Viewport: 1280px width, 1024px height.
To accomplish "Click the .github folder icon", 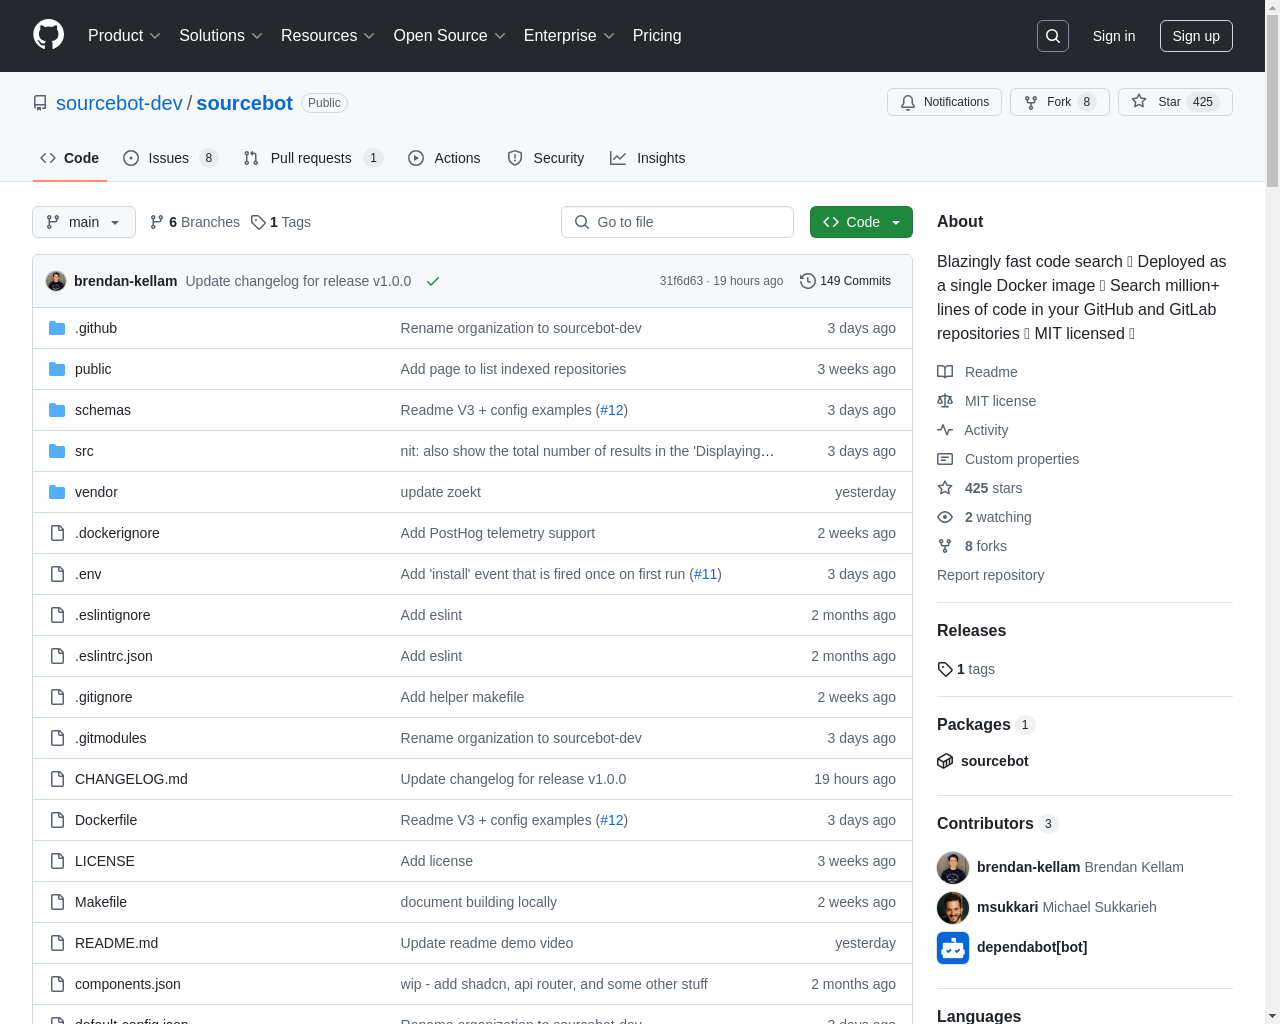I will pos(57,328).
